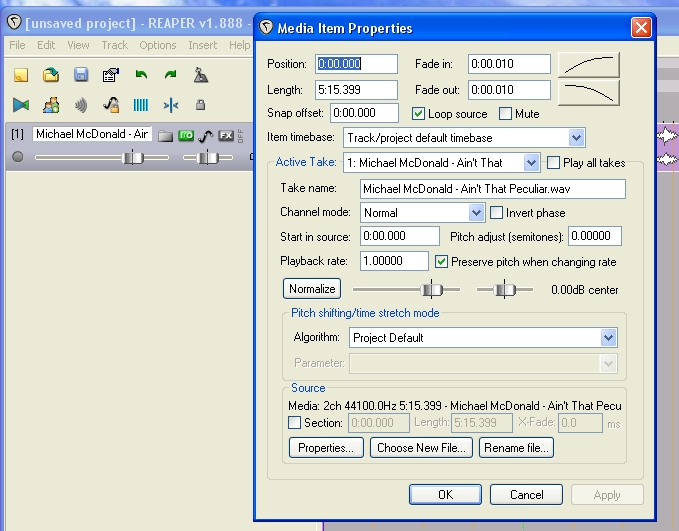Open the Track menu
This screenshot has width=679, height=531.
click(115, 45)
